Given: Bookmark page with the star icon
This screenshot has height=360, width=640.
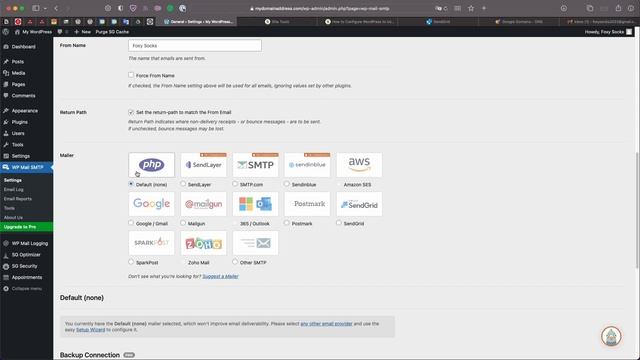Looking at the screenshot, I should pos(471,8).
